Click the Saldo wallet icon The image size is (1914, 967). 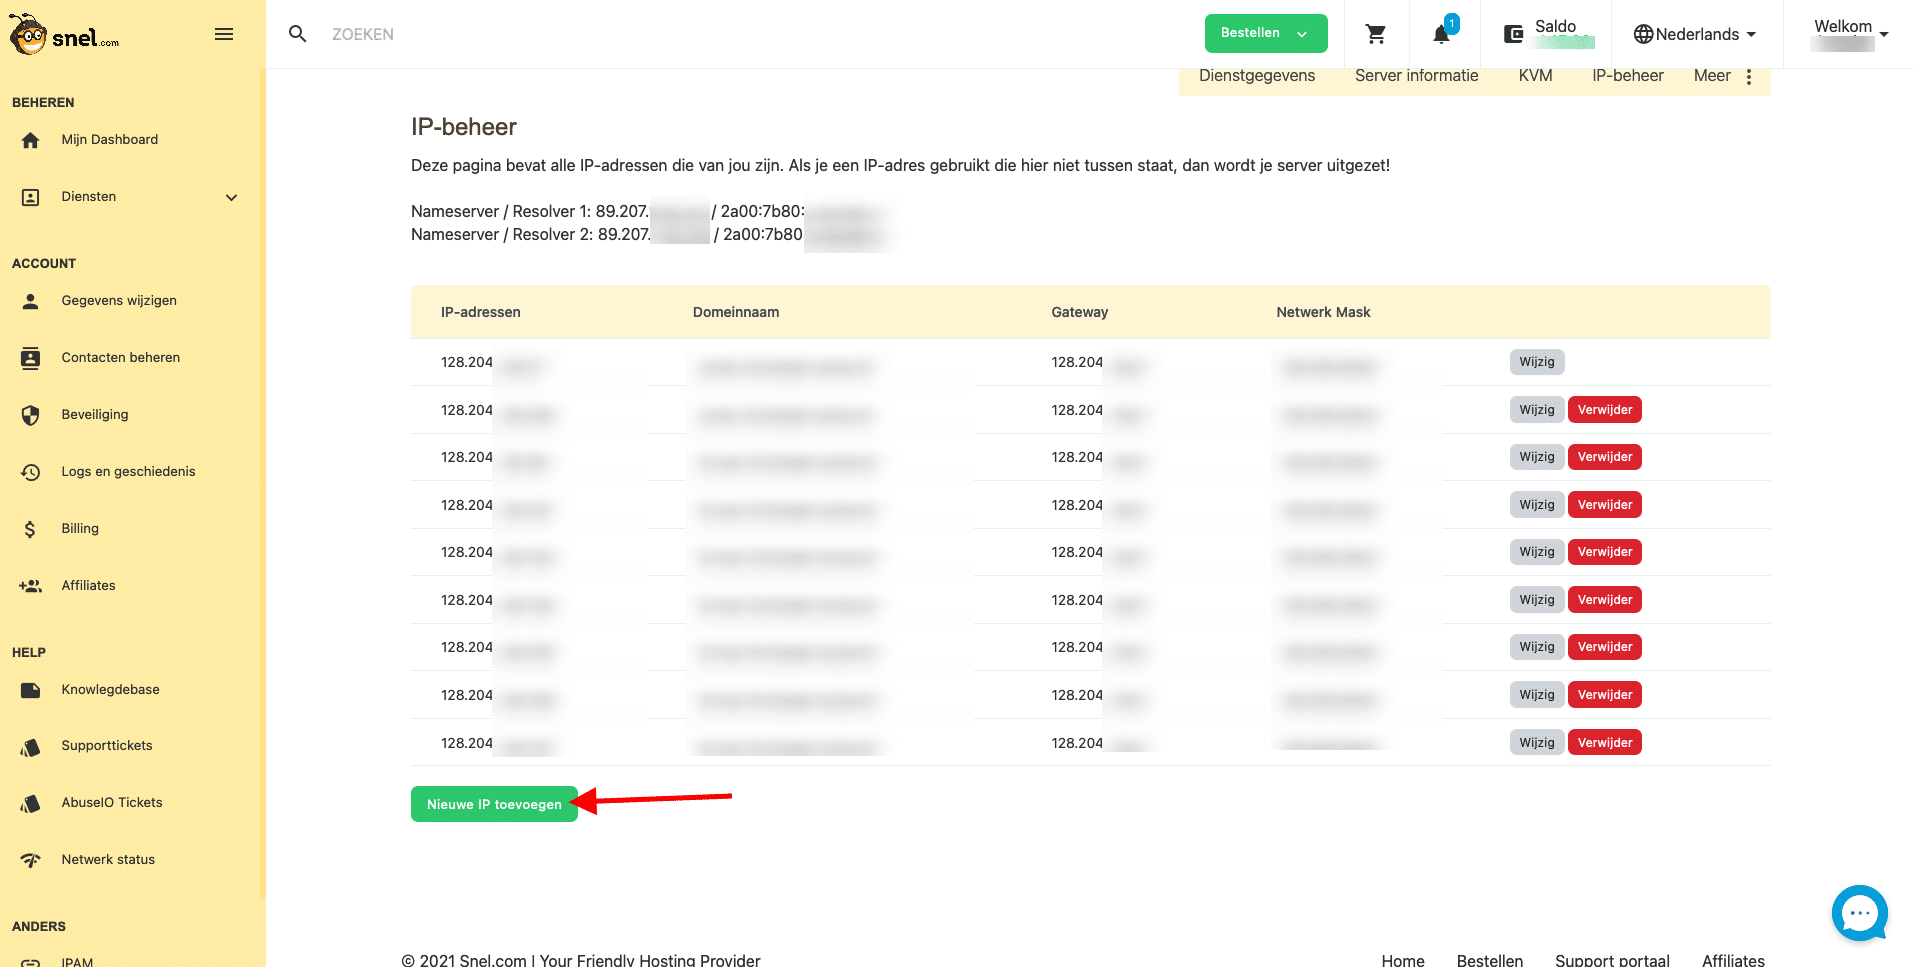pyautogui.click(x=1514, y=34)
